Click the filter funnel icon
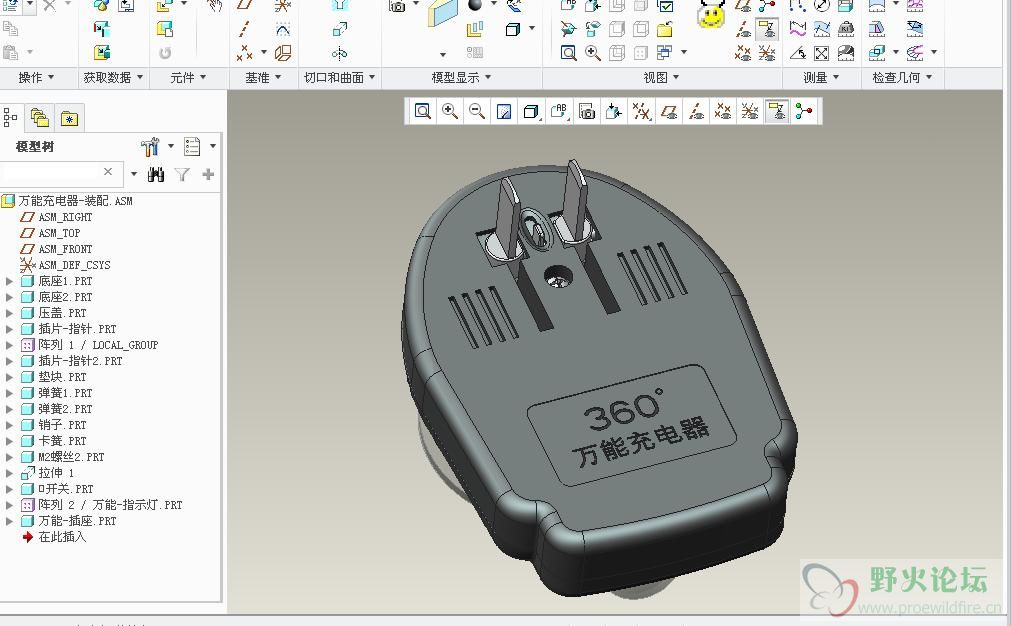Screen dimensions: 1011x626 click(x=182, y=174)
